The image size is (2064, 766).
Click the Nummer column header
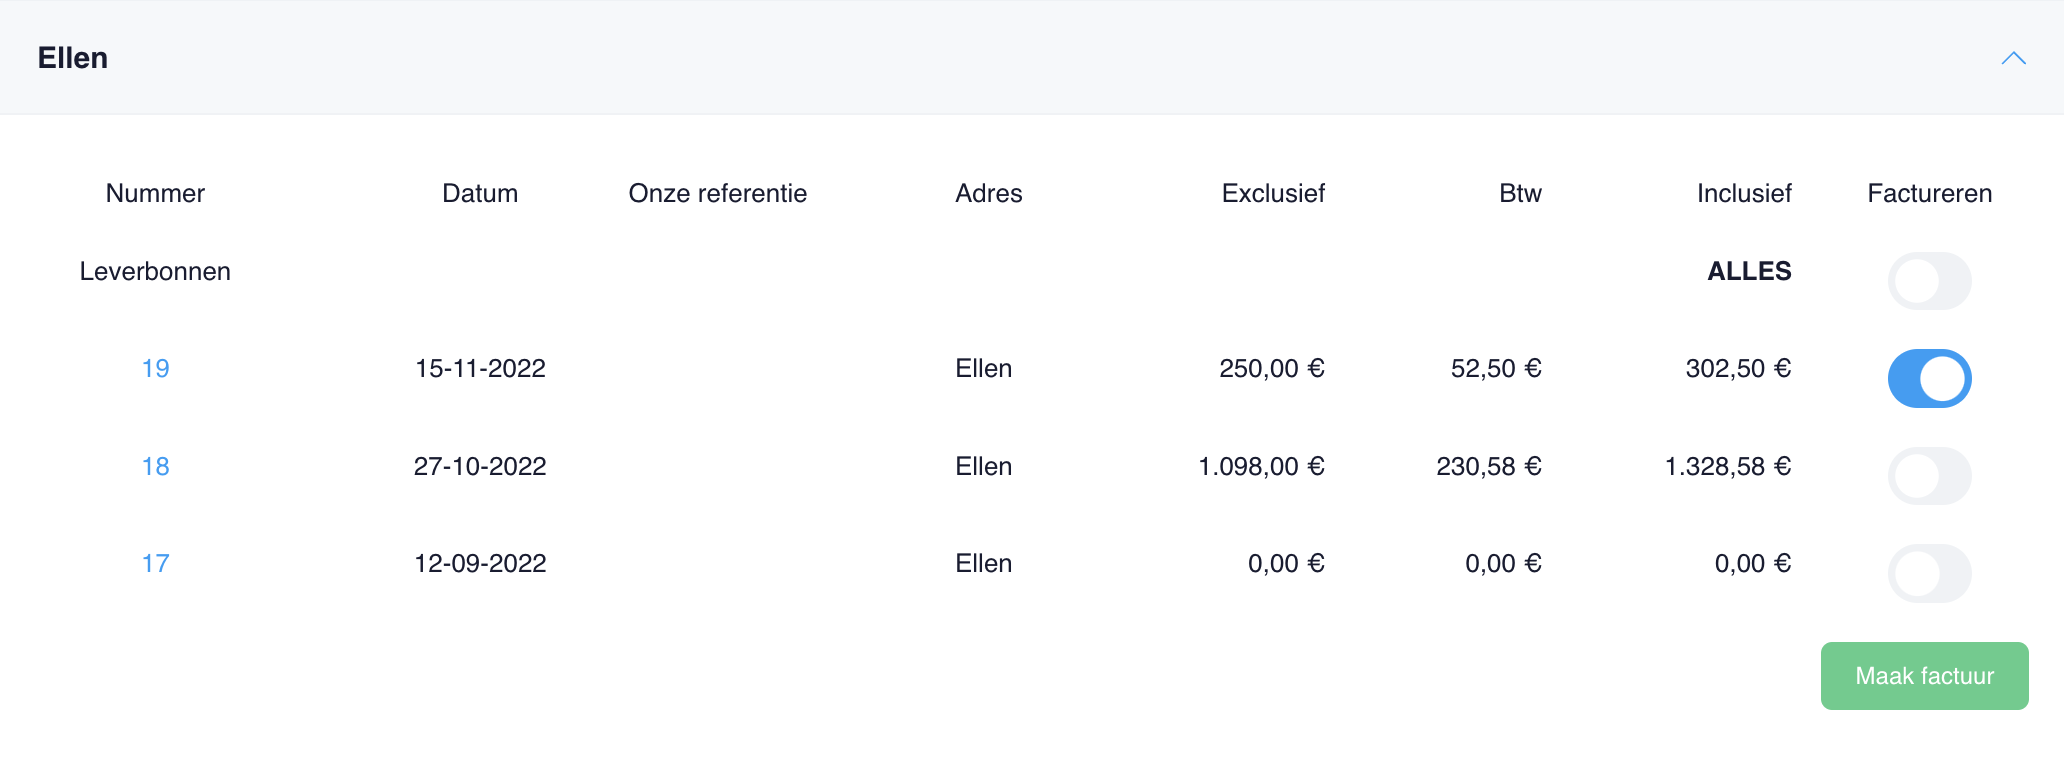click(x=155, y=193)
